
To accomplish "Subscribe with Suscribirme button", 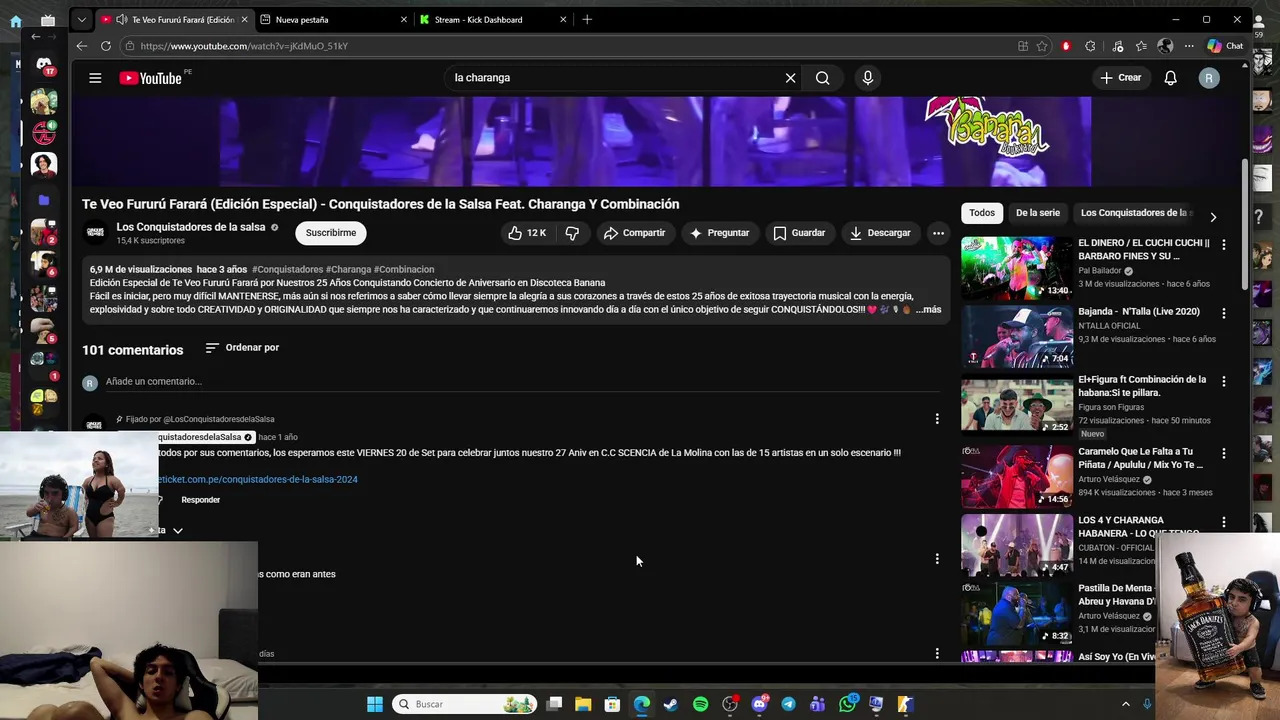I will point(331,233).
